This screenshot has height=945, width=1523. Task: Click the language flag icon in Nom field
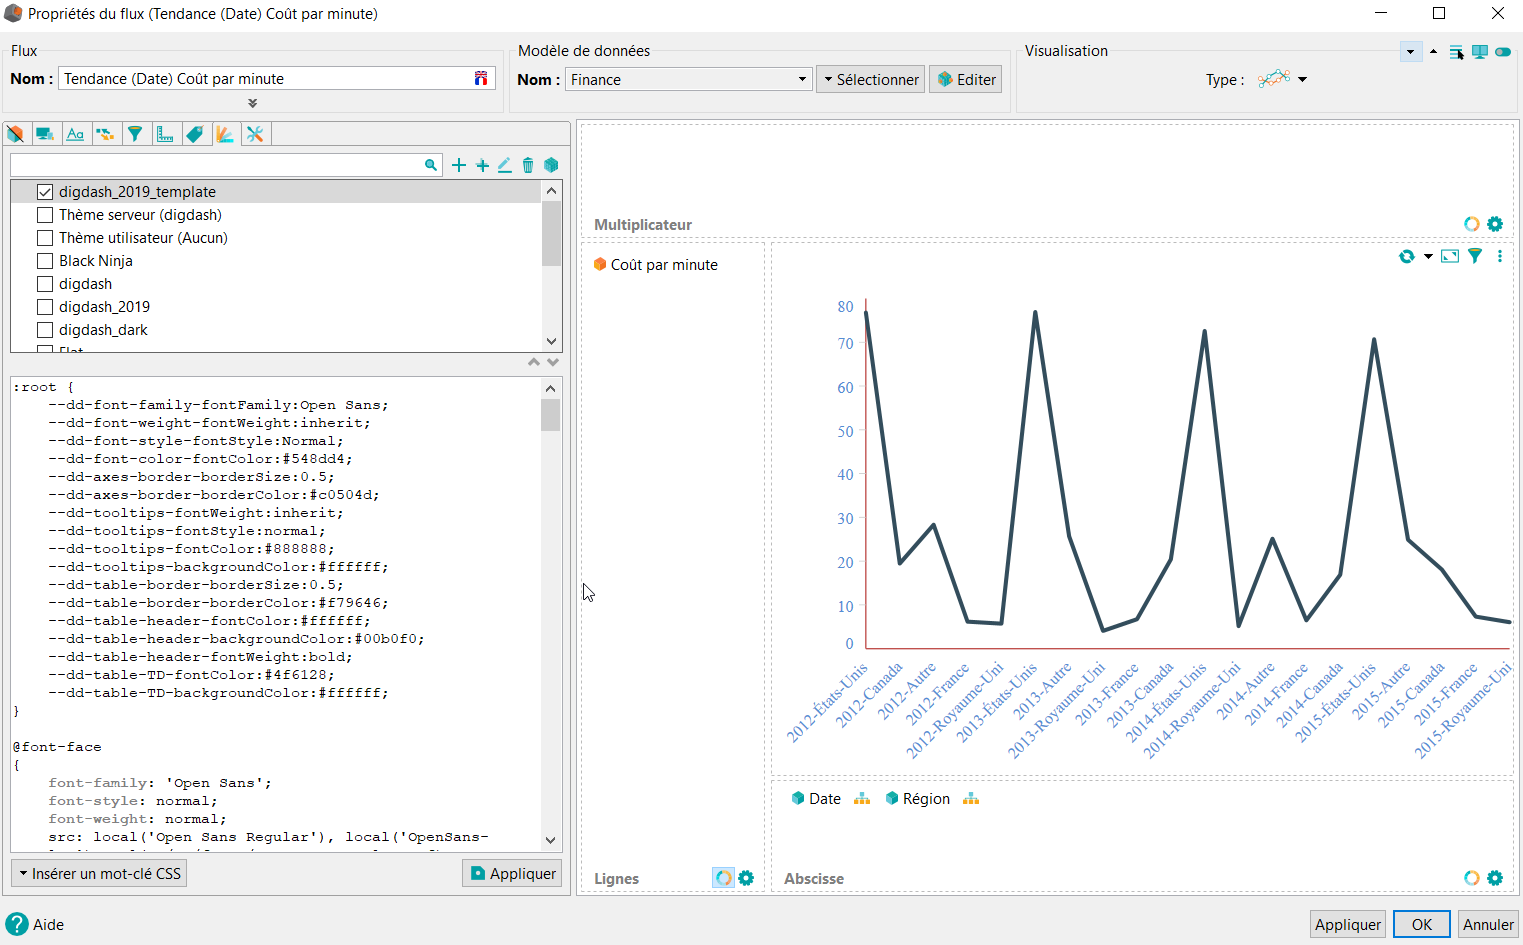pos(481,78)
